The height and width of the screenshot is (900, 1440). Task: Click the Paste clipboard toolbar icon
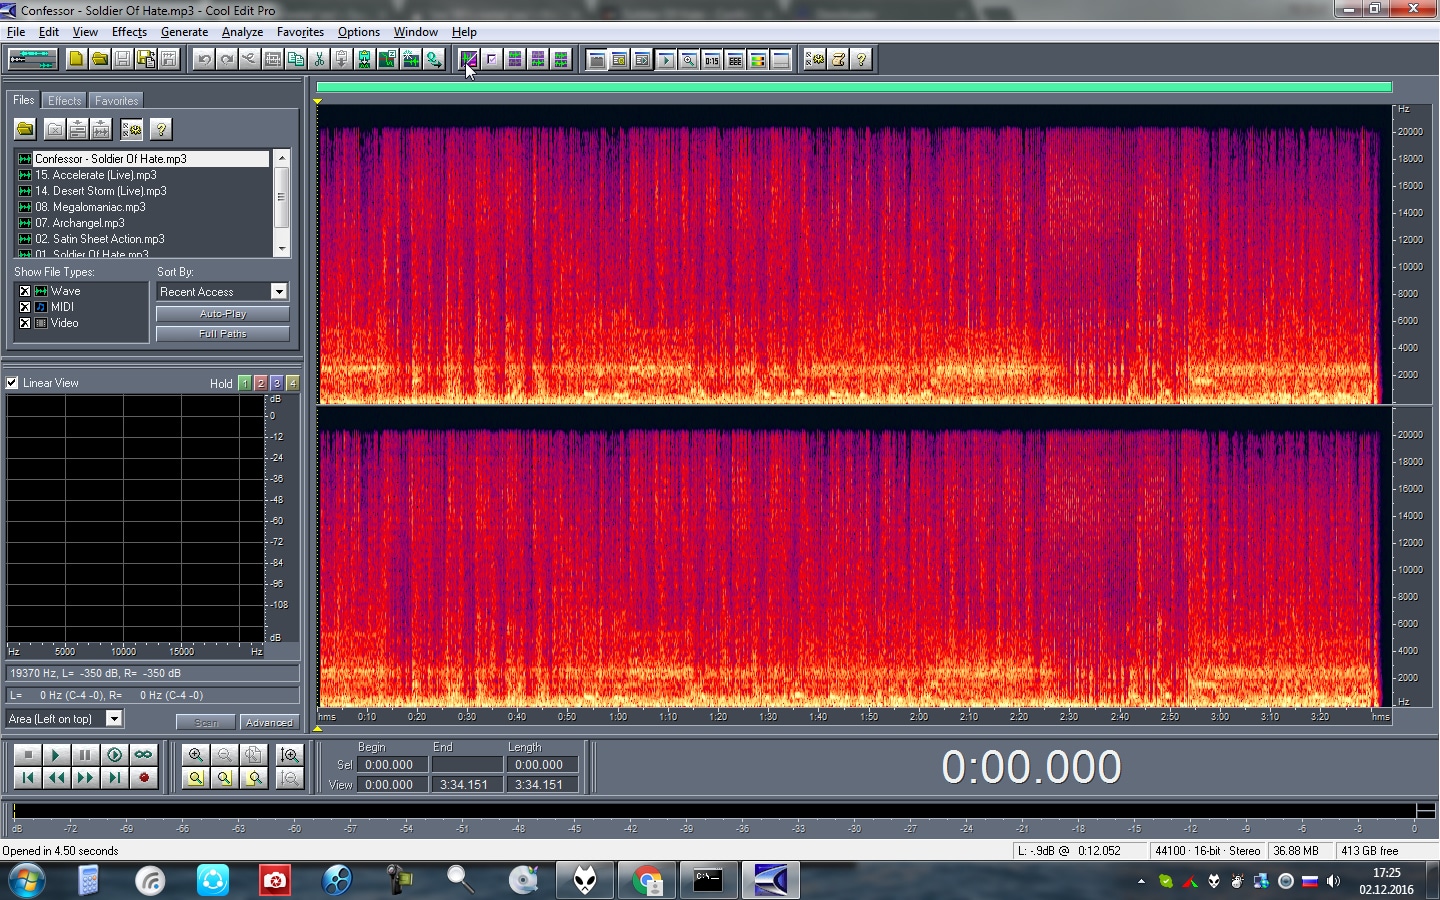(x=342, y=59)
